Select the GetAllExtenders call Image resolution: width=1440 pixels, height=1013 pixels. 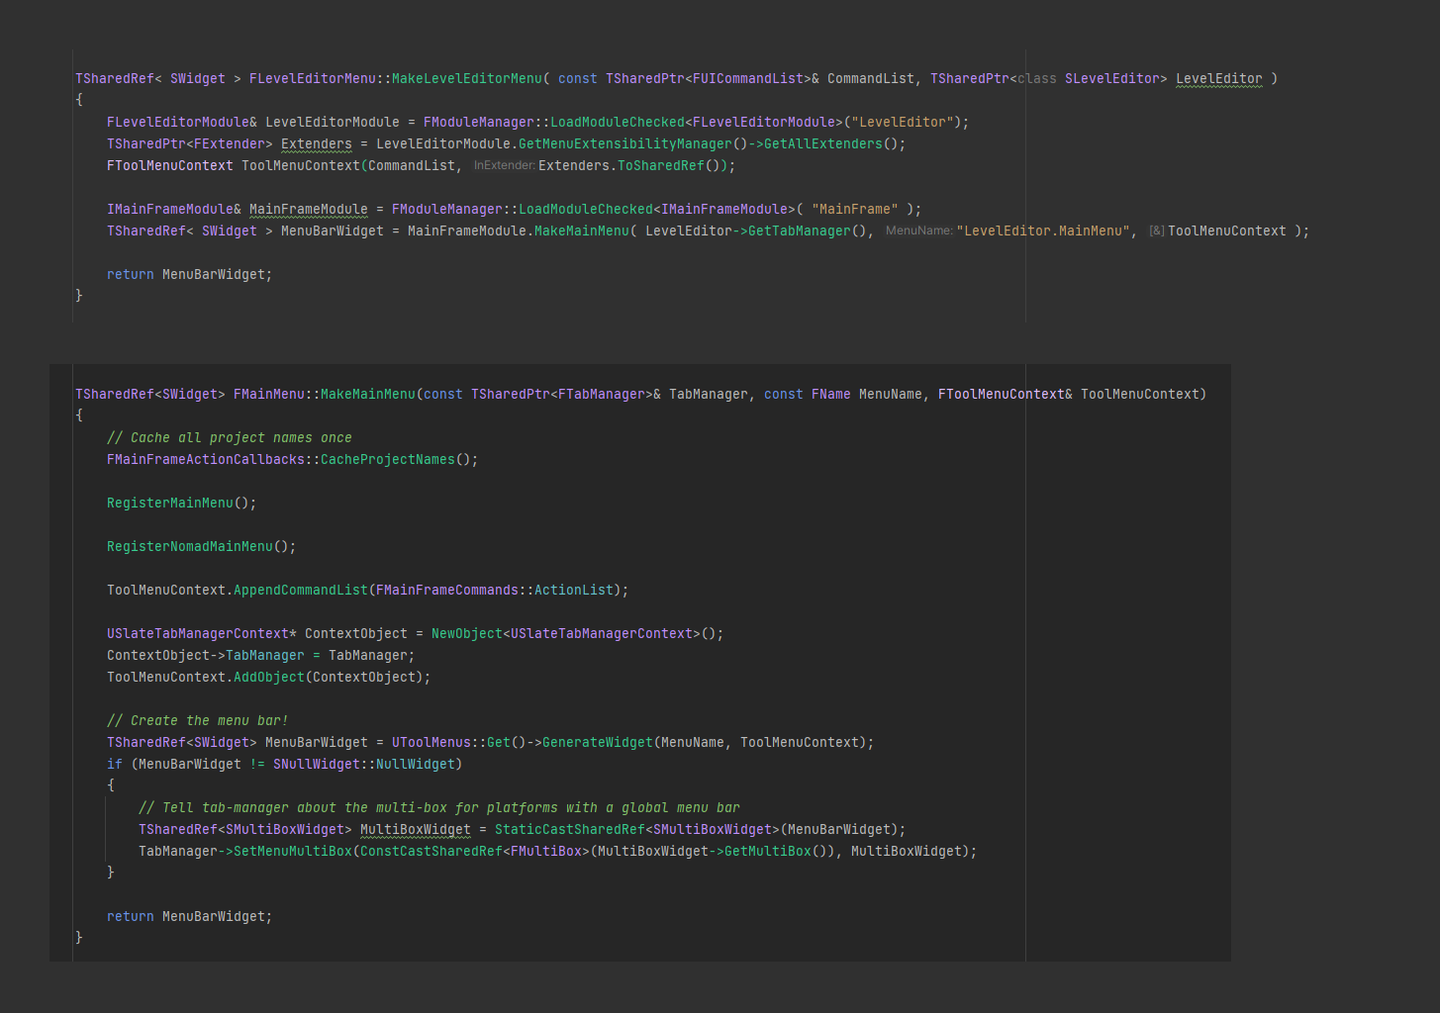coord(823,144)
